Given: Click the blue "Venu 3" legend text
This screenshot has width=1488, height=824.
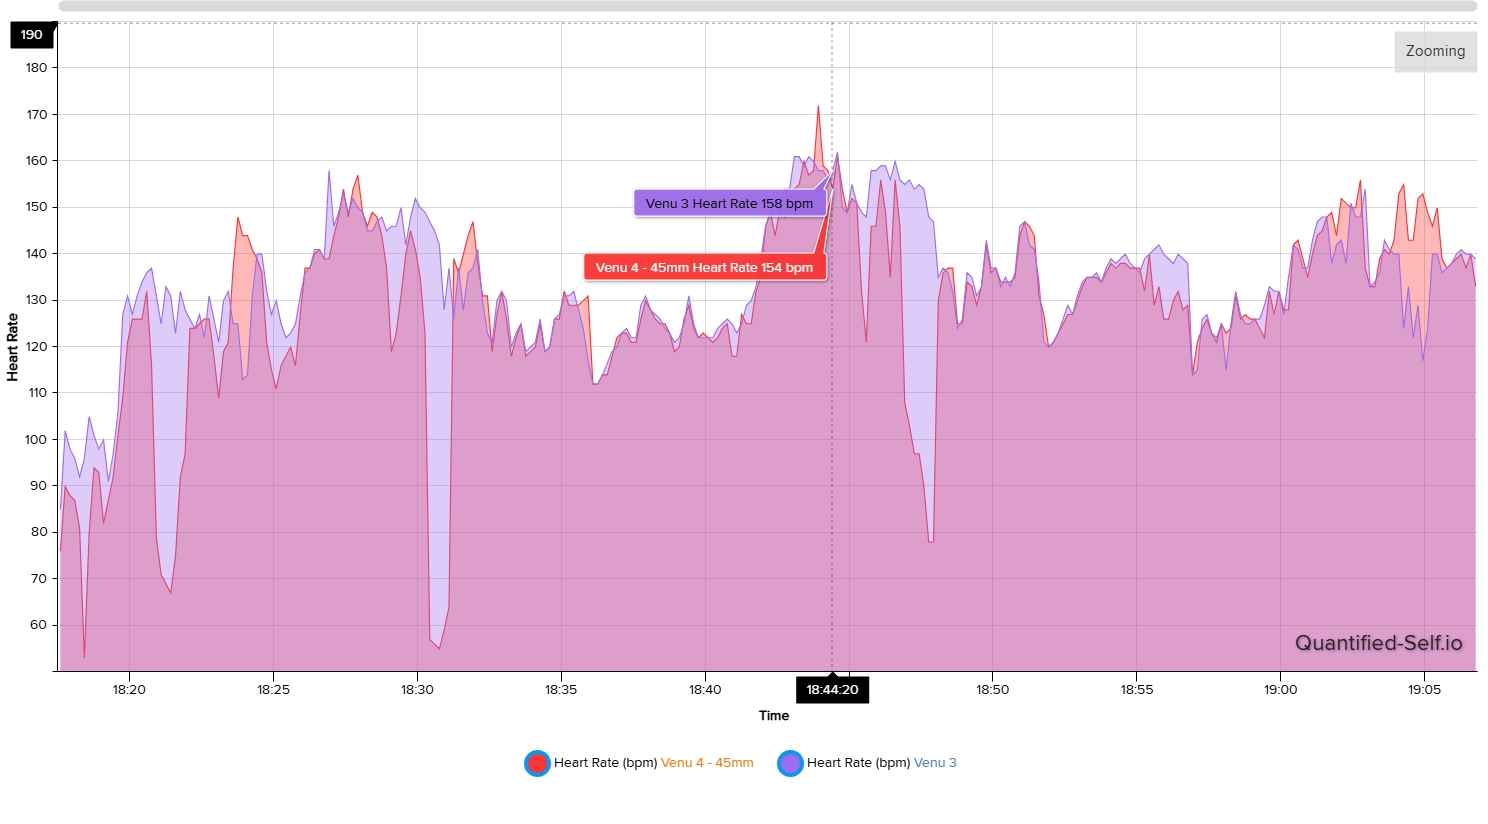Looking at the screenshot, I should pyautogui.click(x=935, y=763).
